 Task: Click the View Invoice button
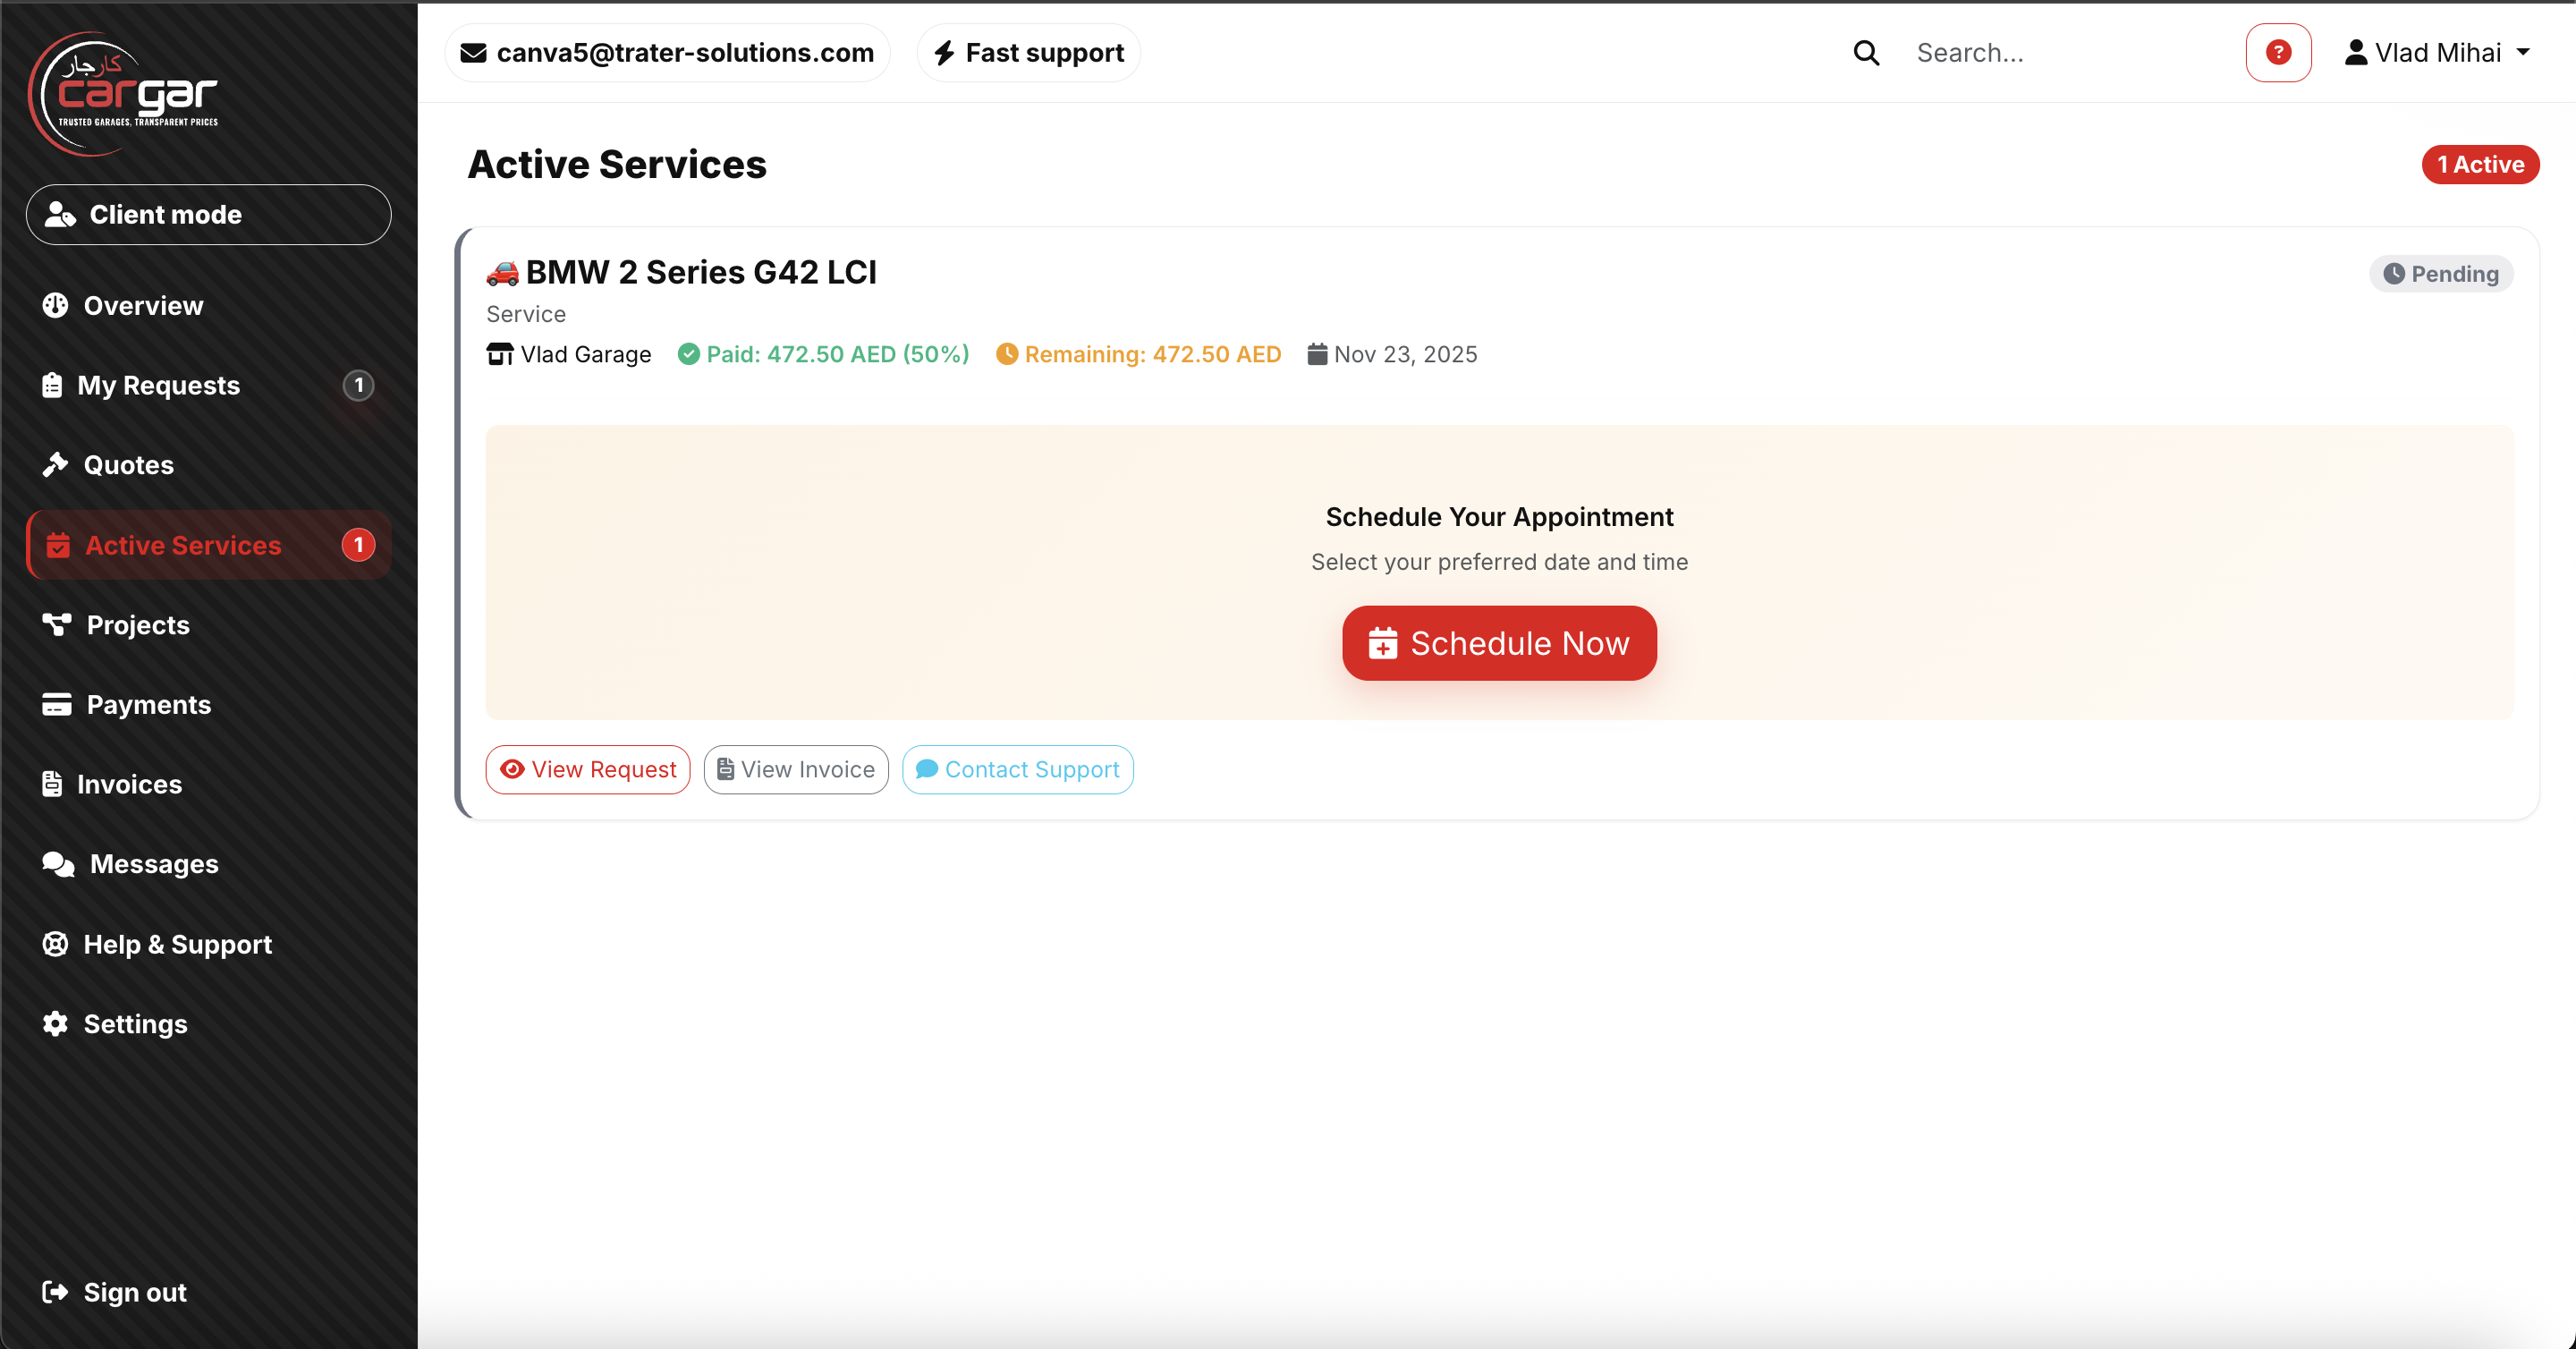pos(796,769)
